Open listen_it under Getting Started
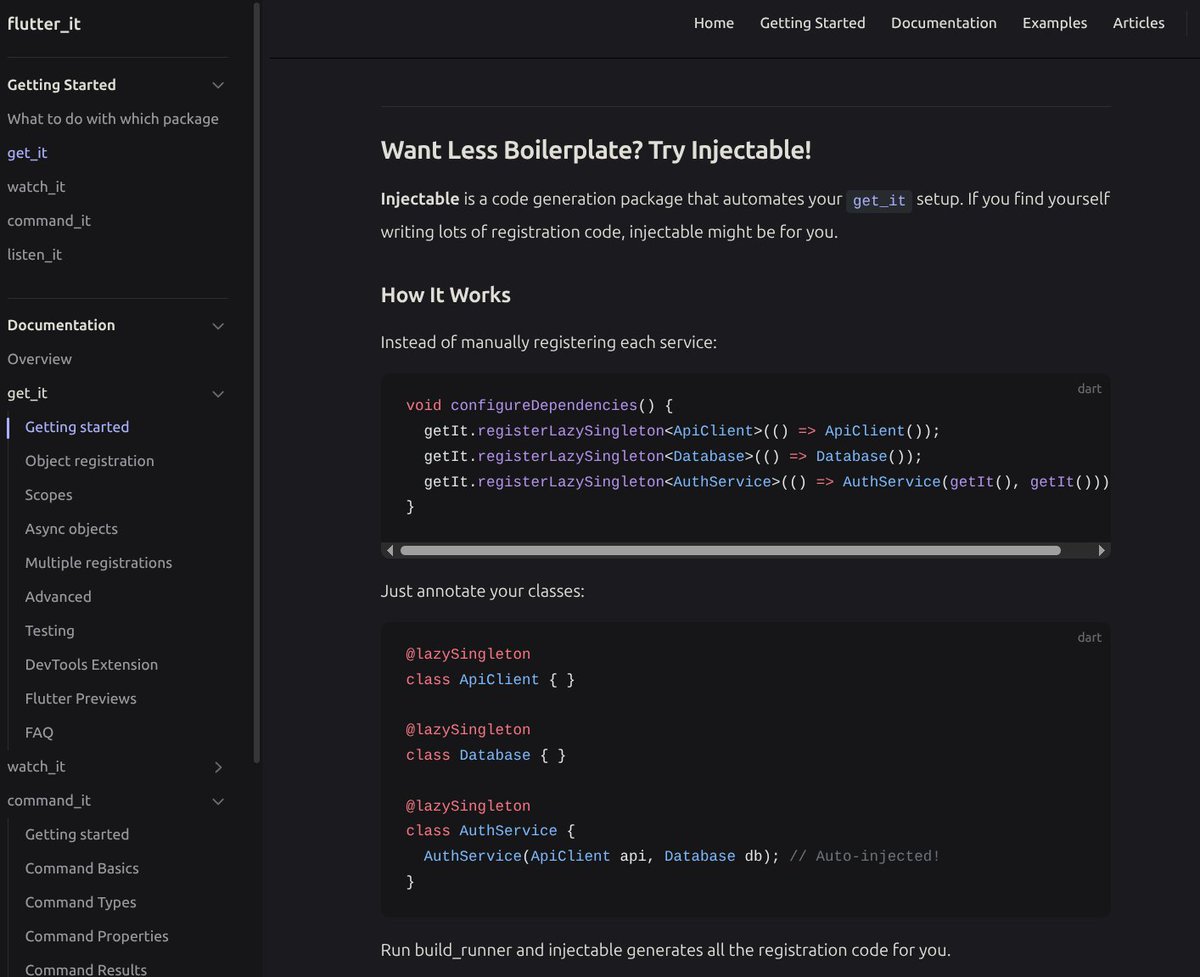Image resolution: width=1200 pixels, height=977 pixels. coord(34,255)
